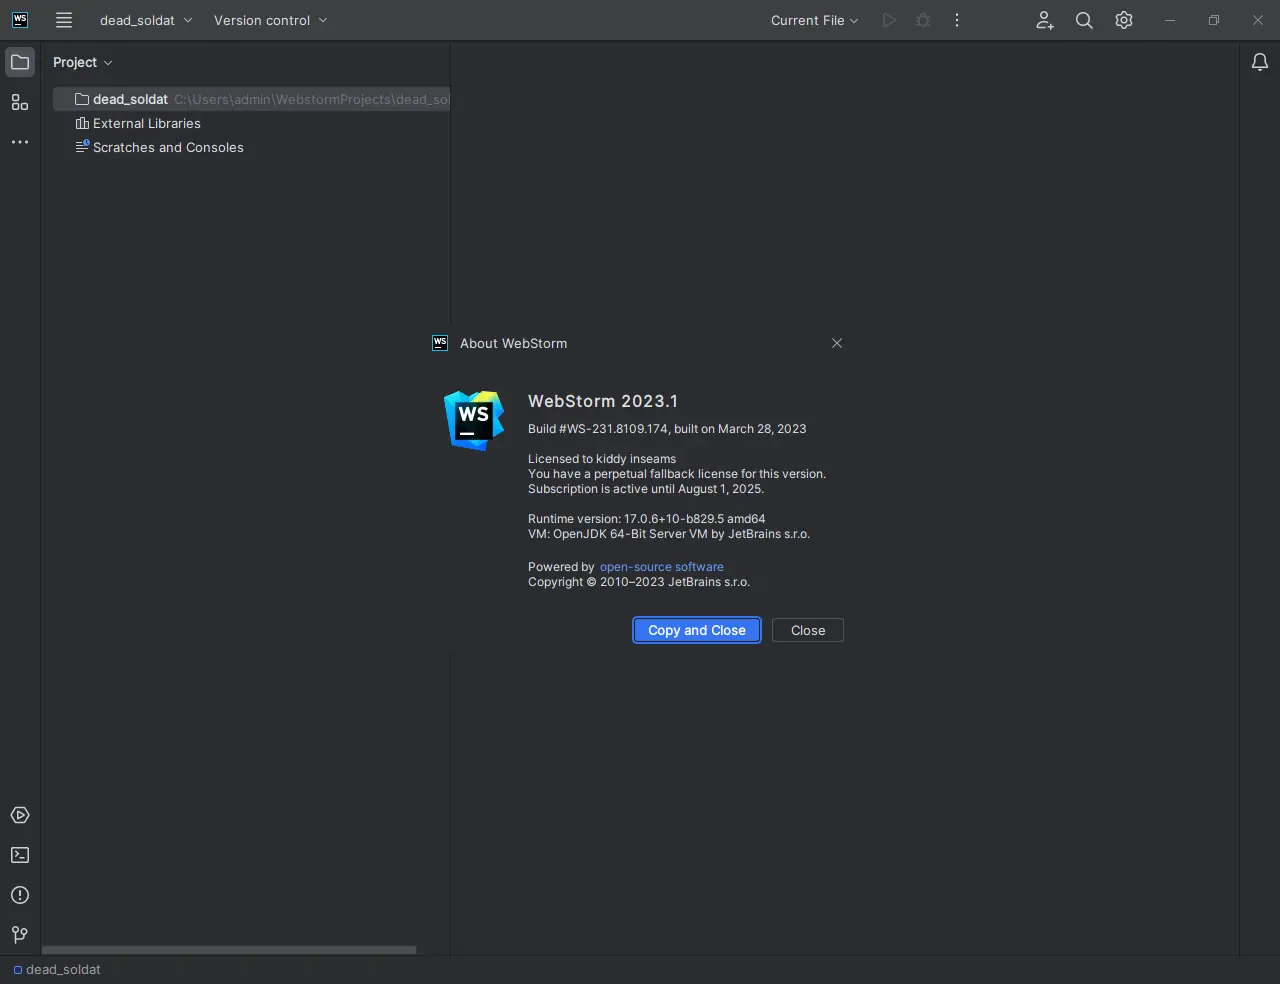
Task: Click Copy and Close button
Action: pos(697,630)
